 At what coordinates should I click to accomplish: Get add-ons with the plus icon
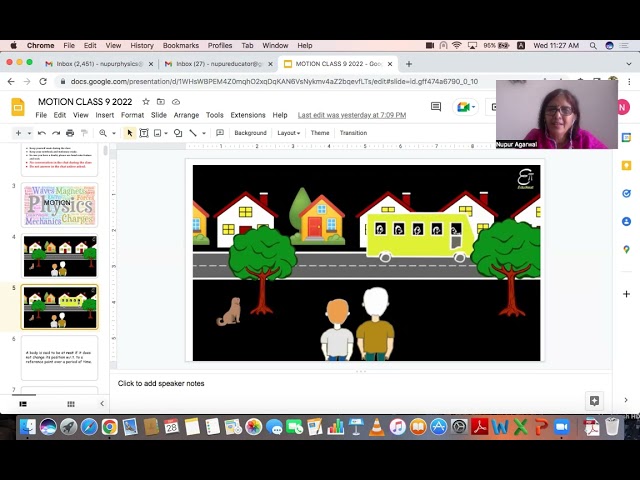[626, 294]
